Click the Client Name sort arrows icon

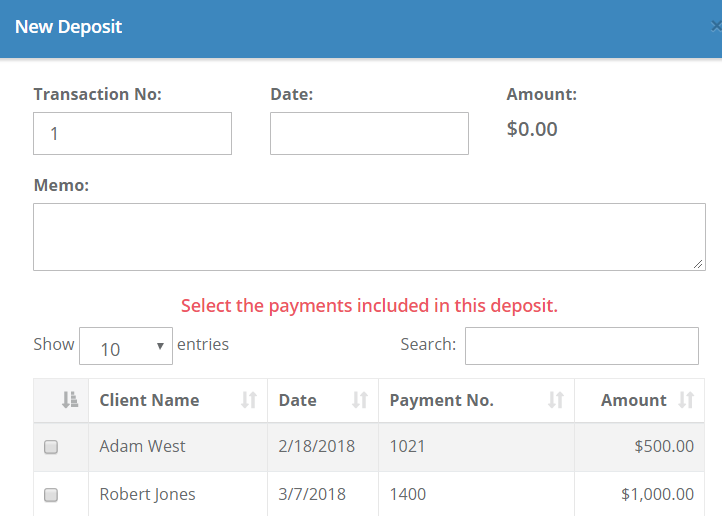[250, 400]
